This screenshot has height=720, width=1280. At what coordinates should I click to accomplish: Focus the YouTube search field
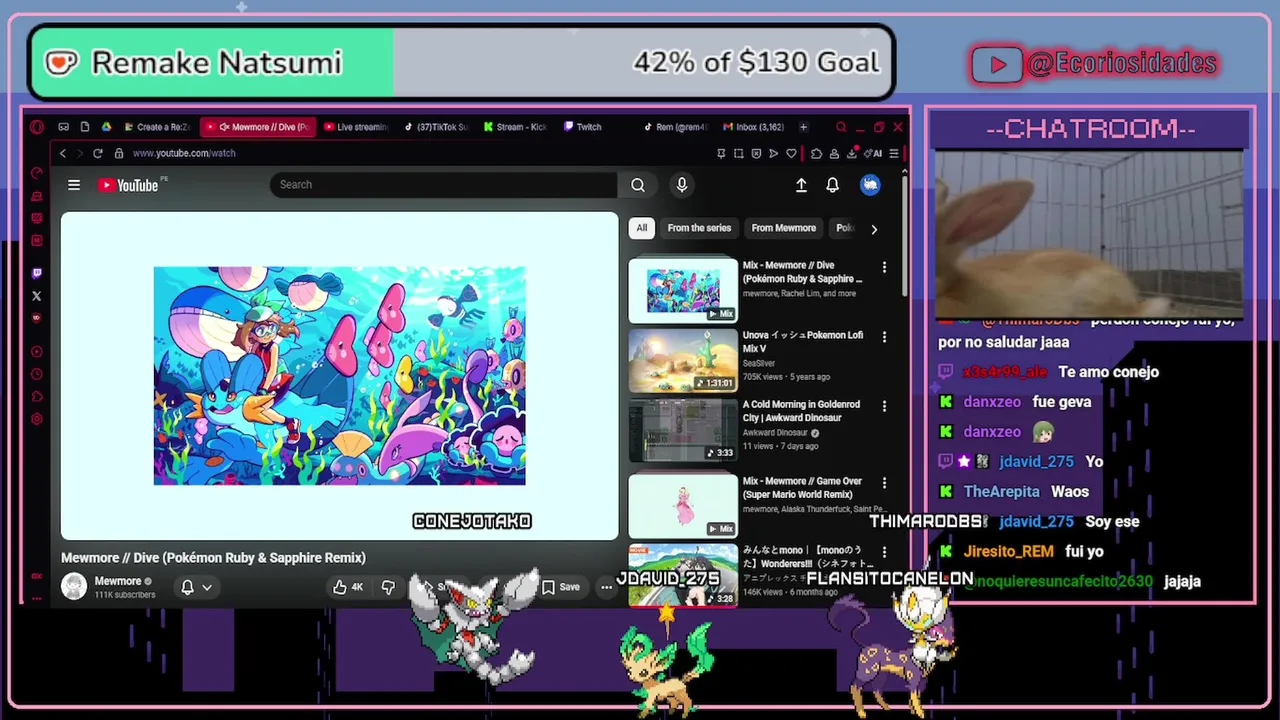pos(444,185)
